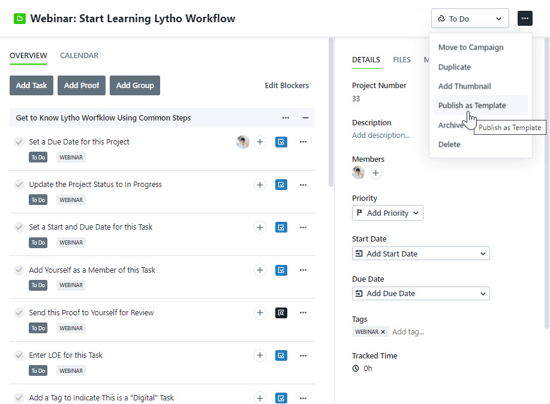Open the three-dot menu for Enter LOE for this Task
This screenshot has width=550, height=404.
(303, 355)
